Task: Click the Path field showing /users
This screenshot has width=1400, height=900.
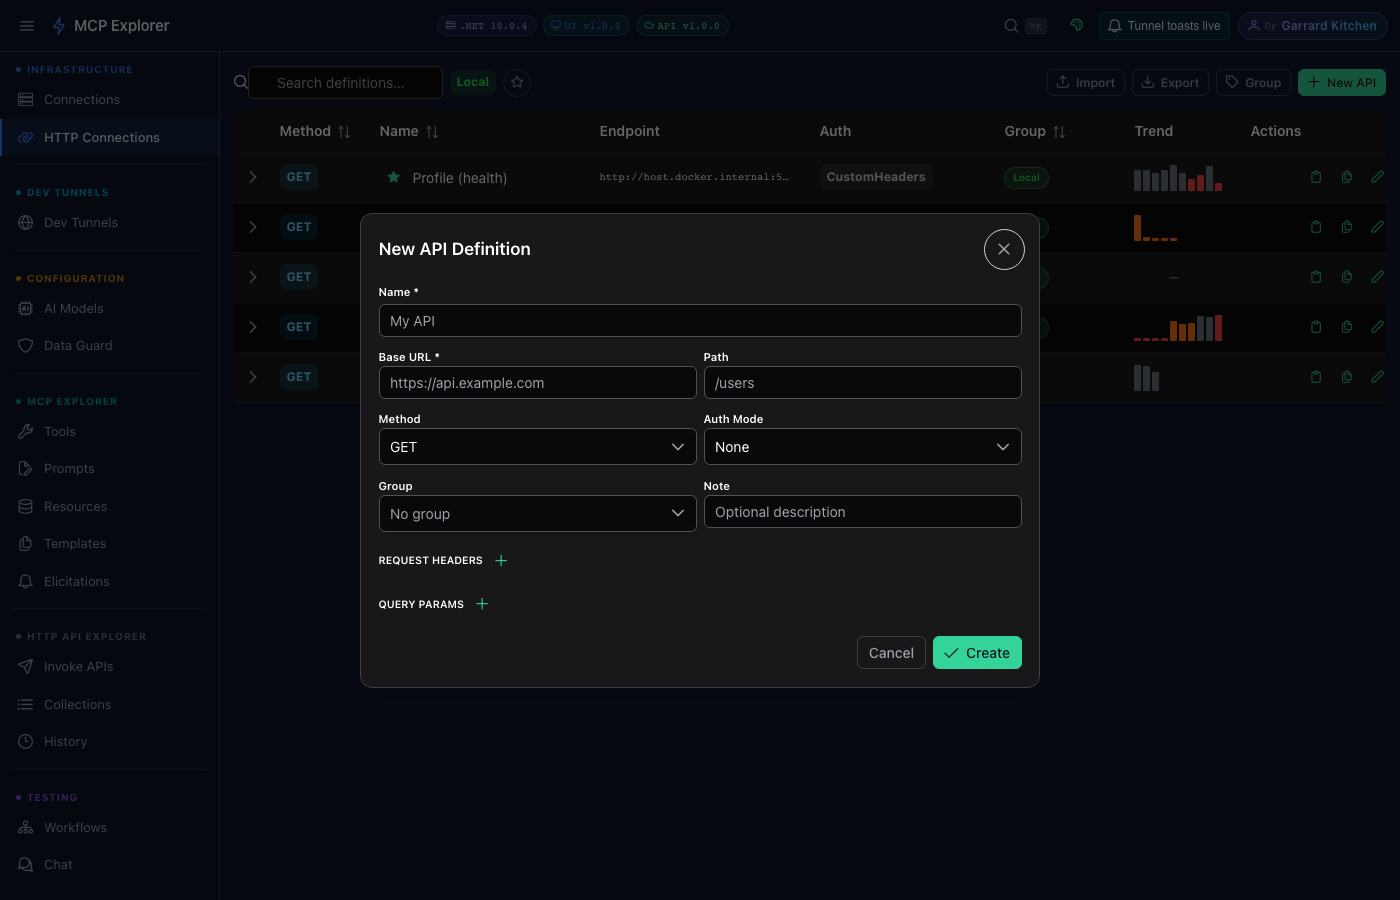Action: click(x=862, y=383)
